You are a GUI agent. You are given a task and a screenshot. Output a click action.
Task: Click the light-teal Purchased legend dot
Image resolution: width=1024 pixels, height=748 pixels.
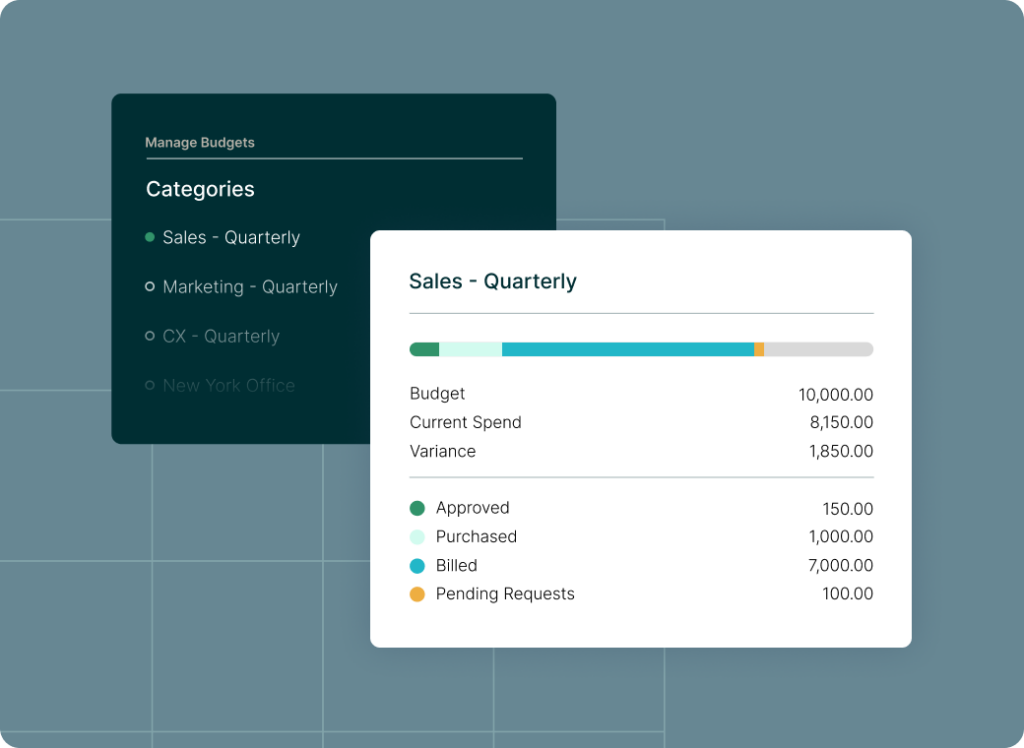pyautogui.click(x=418, y=537)
